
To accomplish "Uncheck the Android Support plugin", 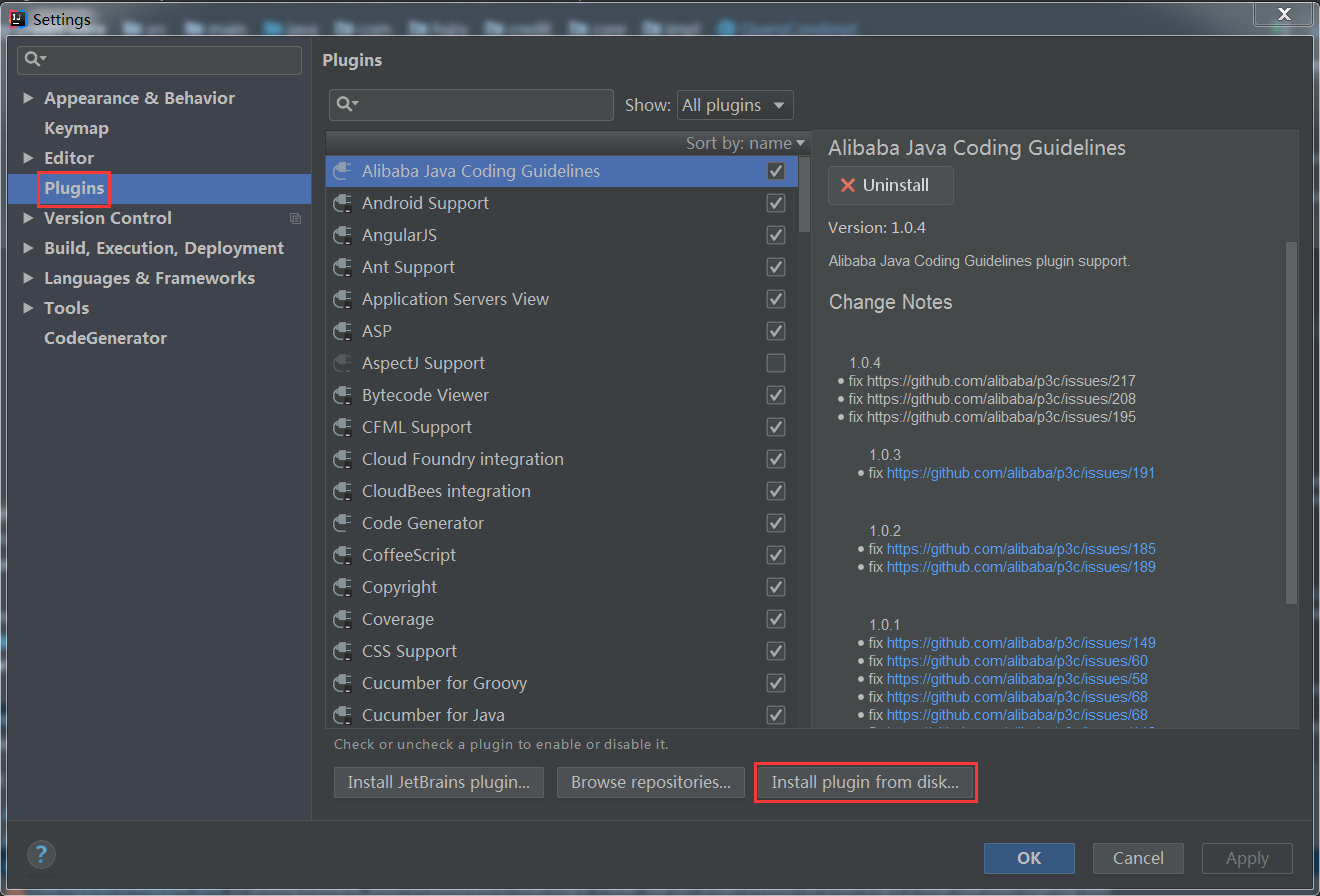I will click(x=775, y=203).
